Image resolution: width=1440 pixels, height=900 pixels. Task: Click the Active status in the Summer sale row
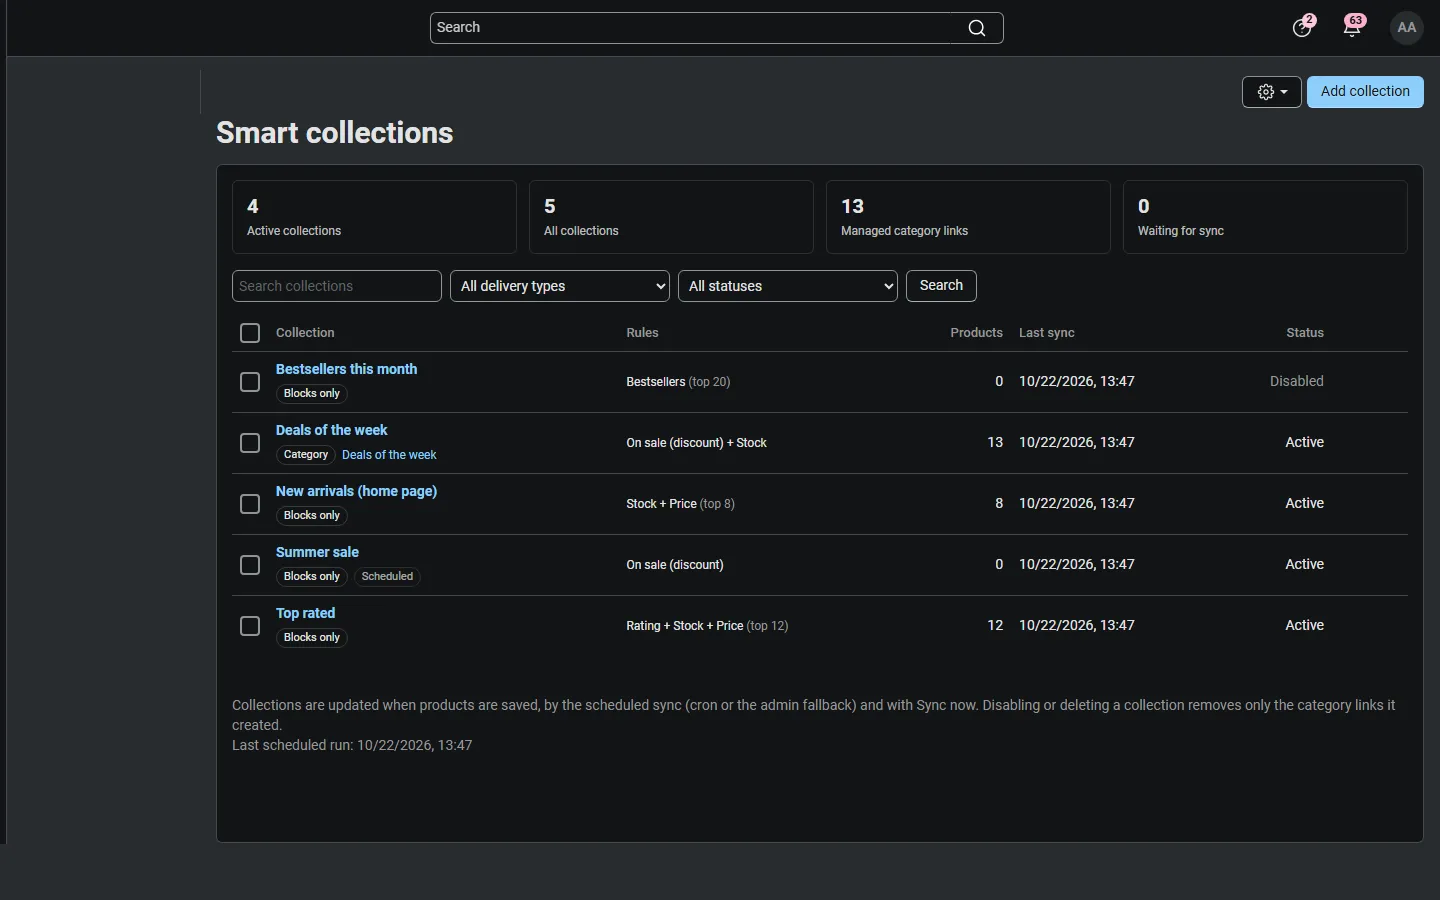click(x=1304, y=564)
